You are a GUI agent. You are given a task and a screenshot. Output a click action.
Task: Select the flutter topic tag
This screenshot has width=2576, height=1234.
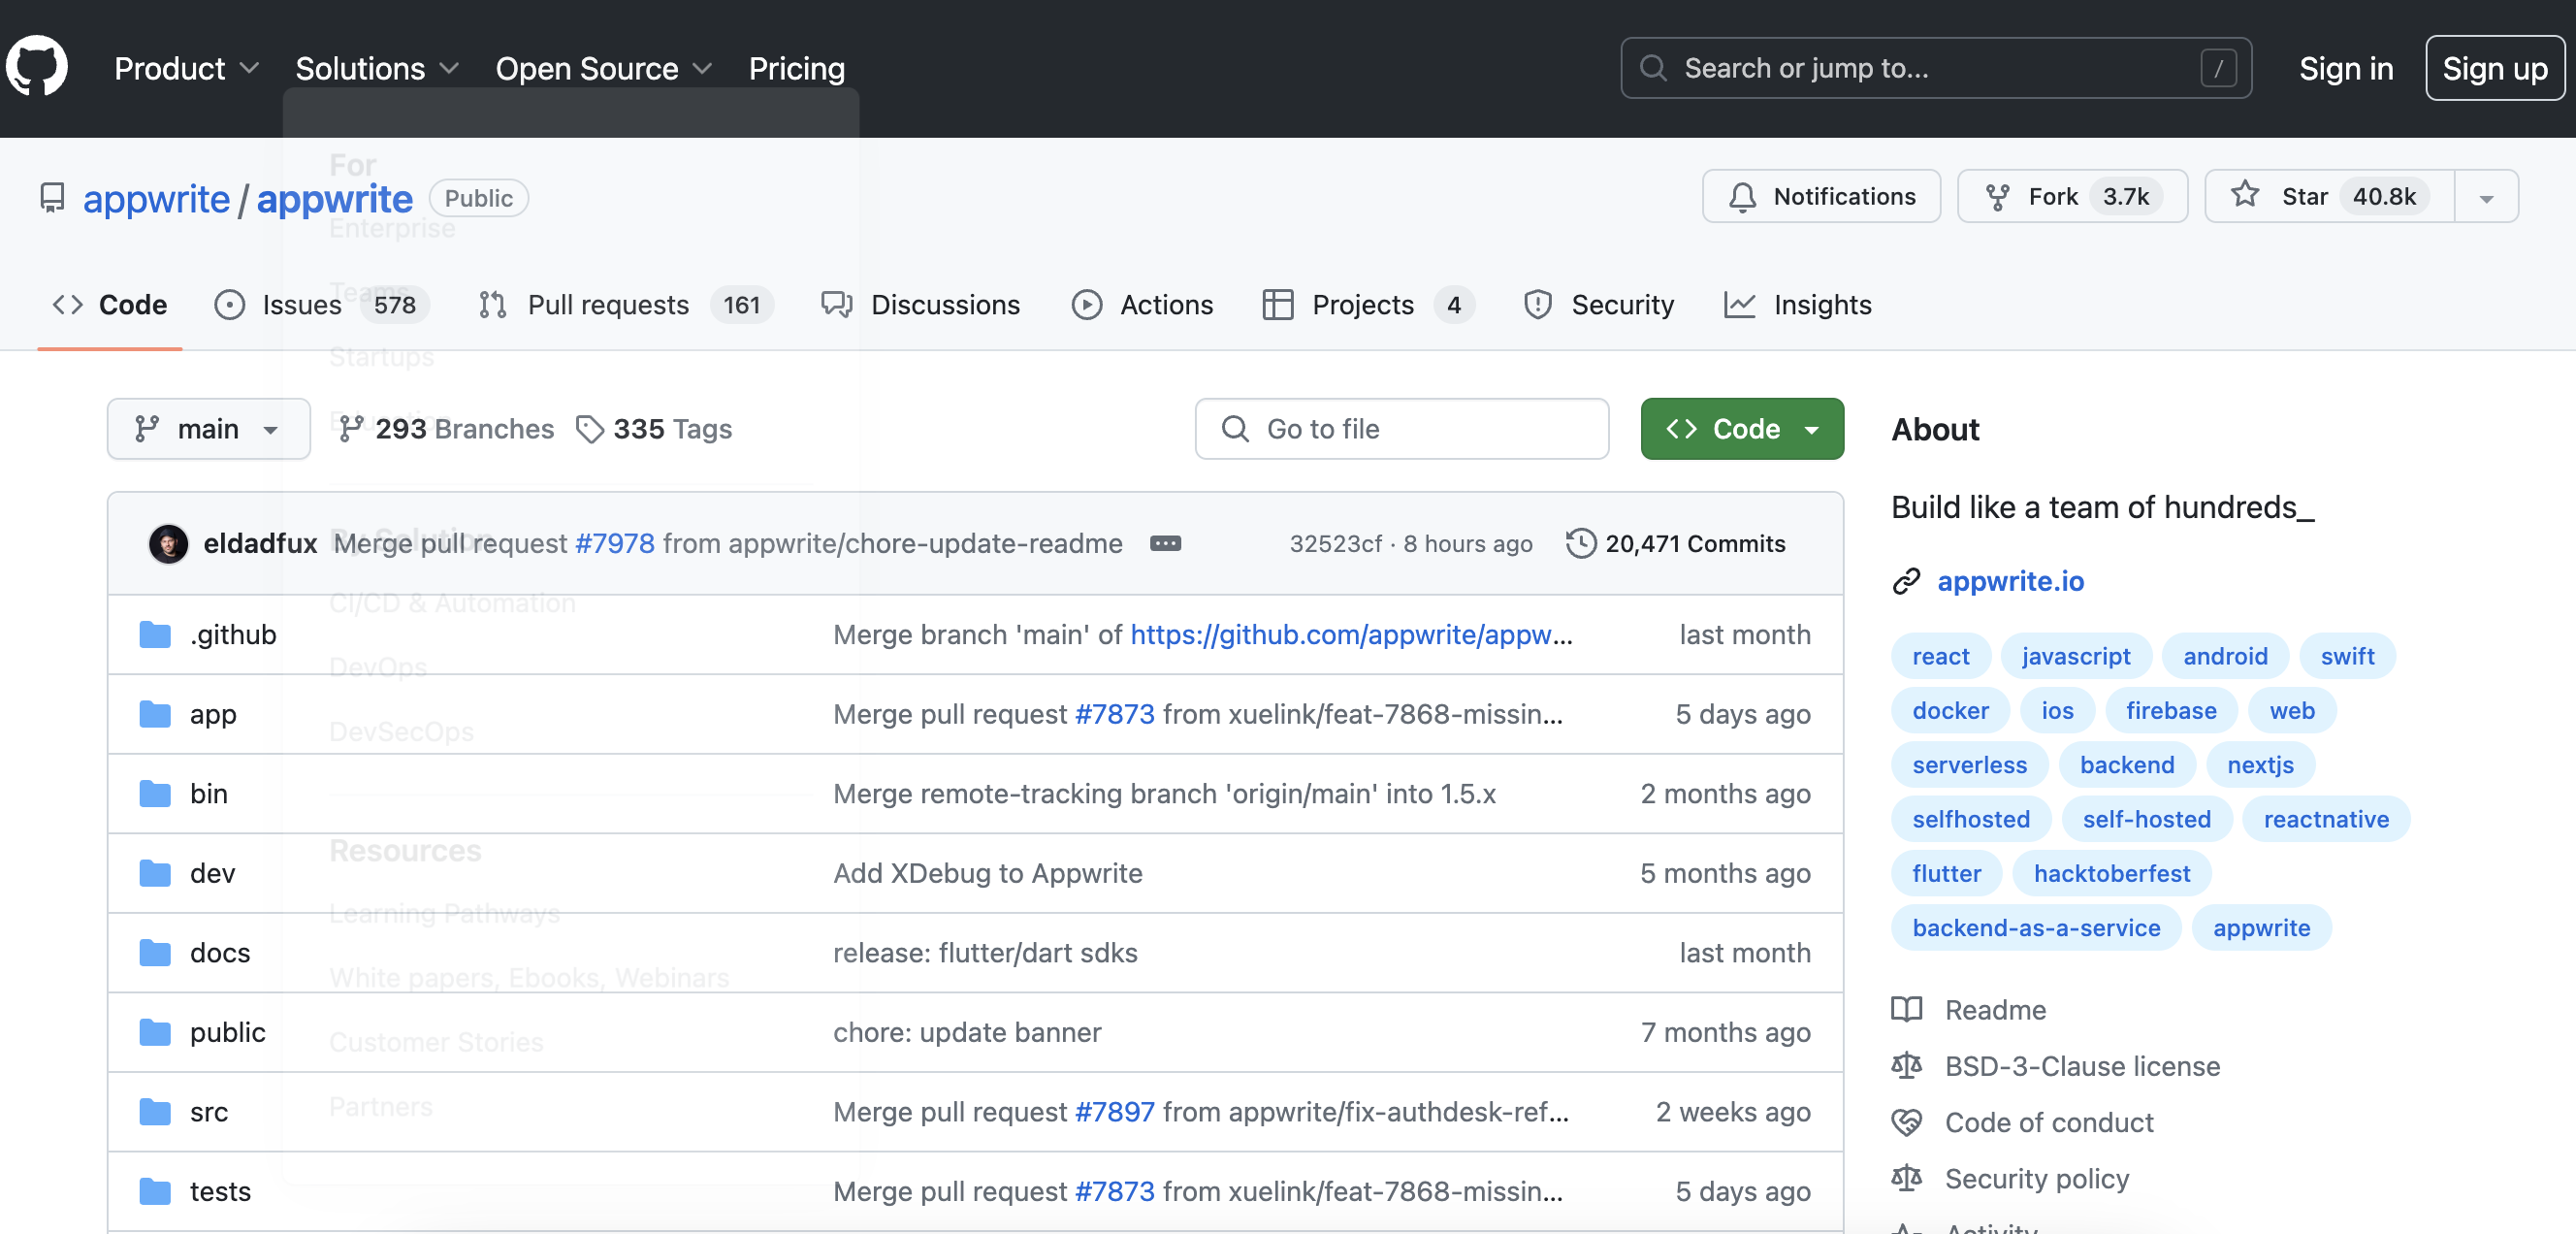pyautogui.click(x=1946, y=873)
